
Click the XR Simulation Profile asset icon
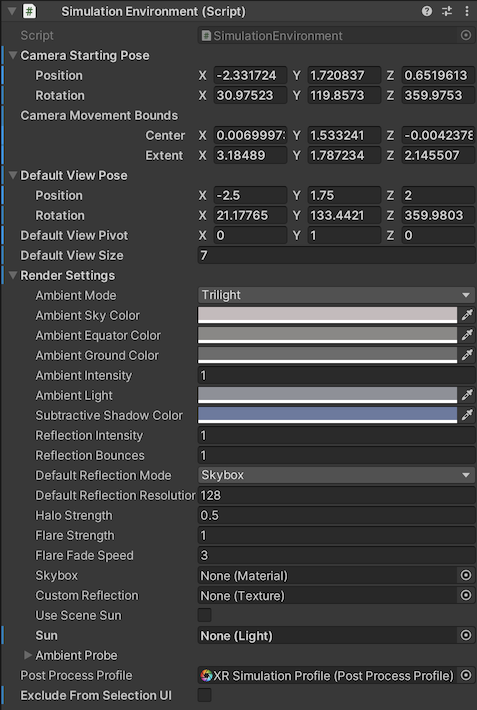point(206,676)
